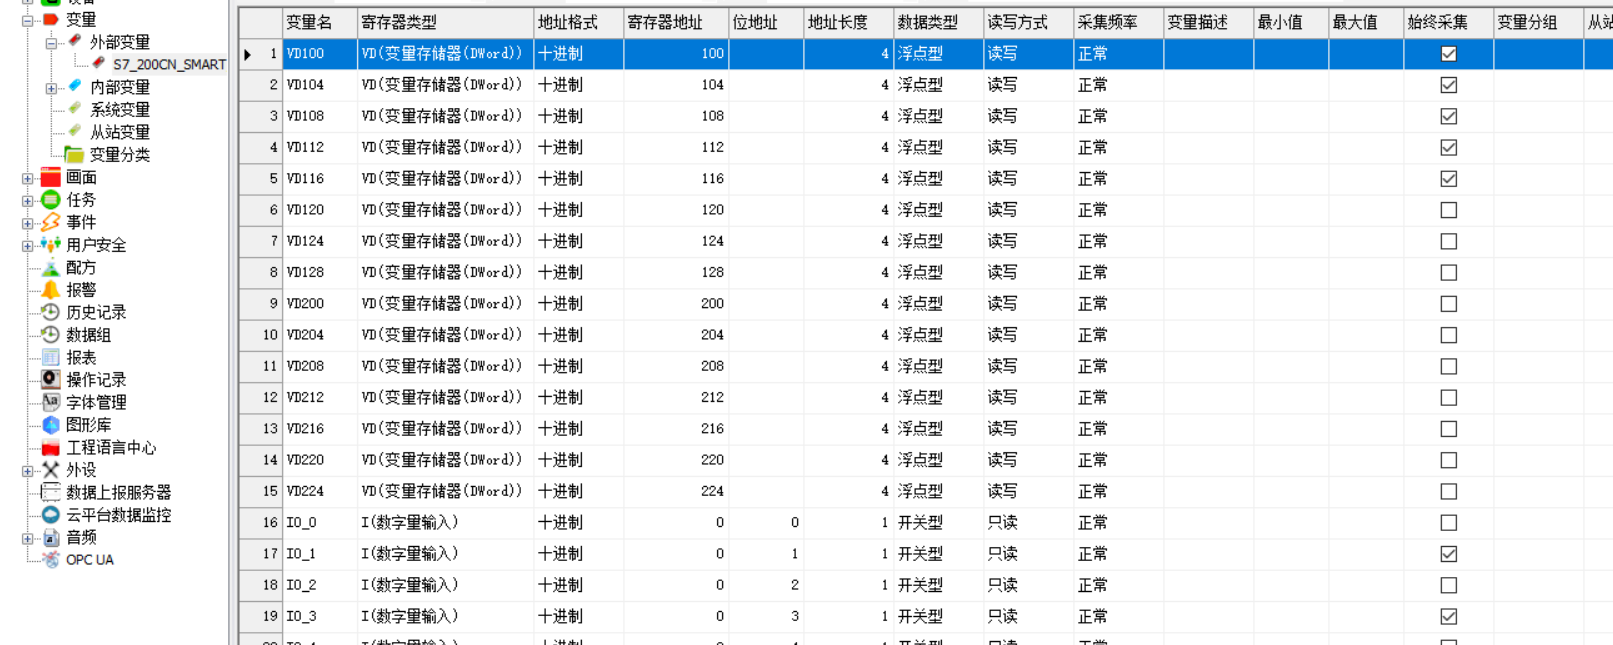Click the 报警 bell icon
Image resolution: width=1613 pixels, height=645 pixels.
[x=51, y=290]
